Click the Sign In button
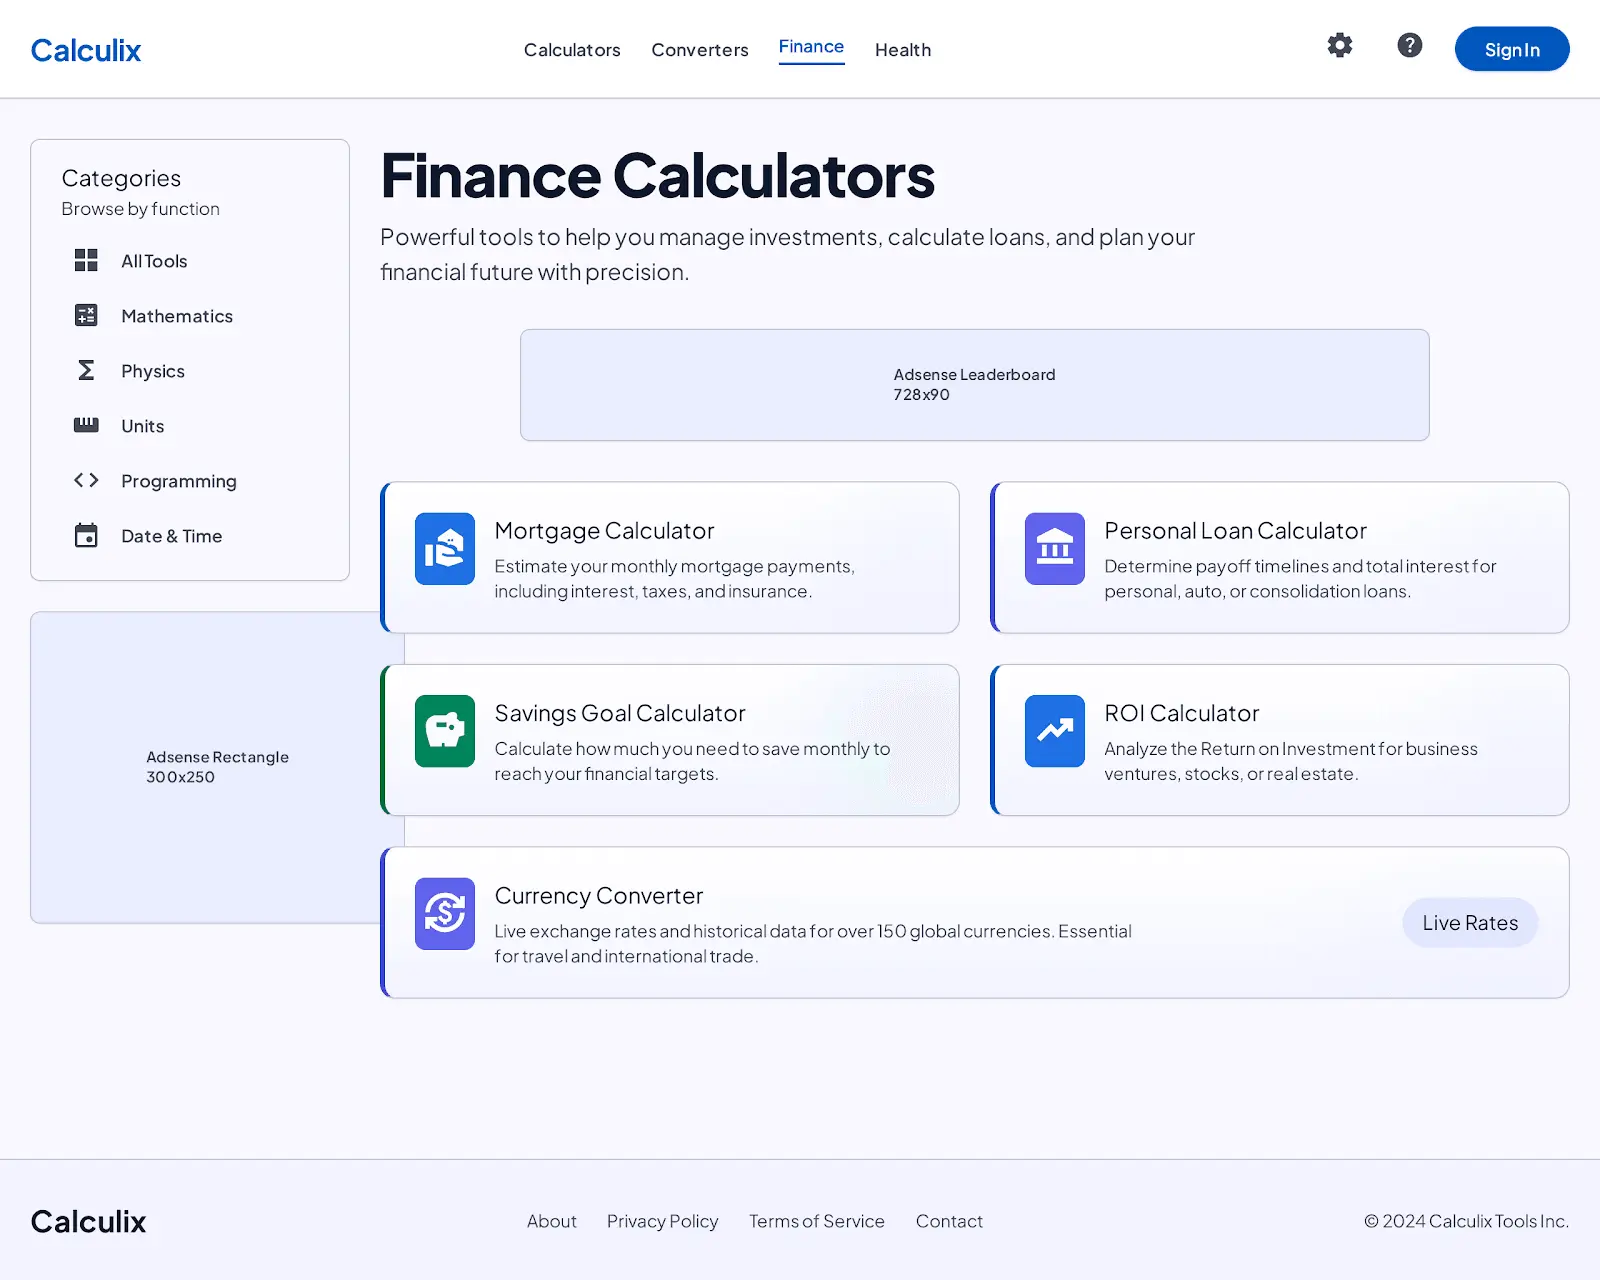The width and height of the screenshot is (1600, 1280). click(x=1512, y=49)
